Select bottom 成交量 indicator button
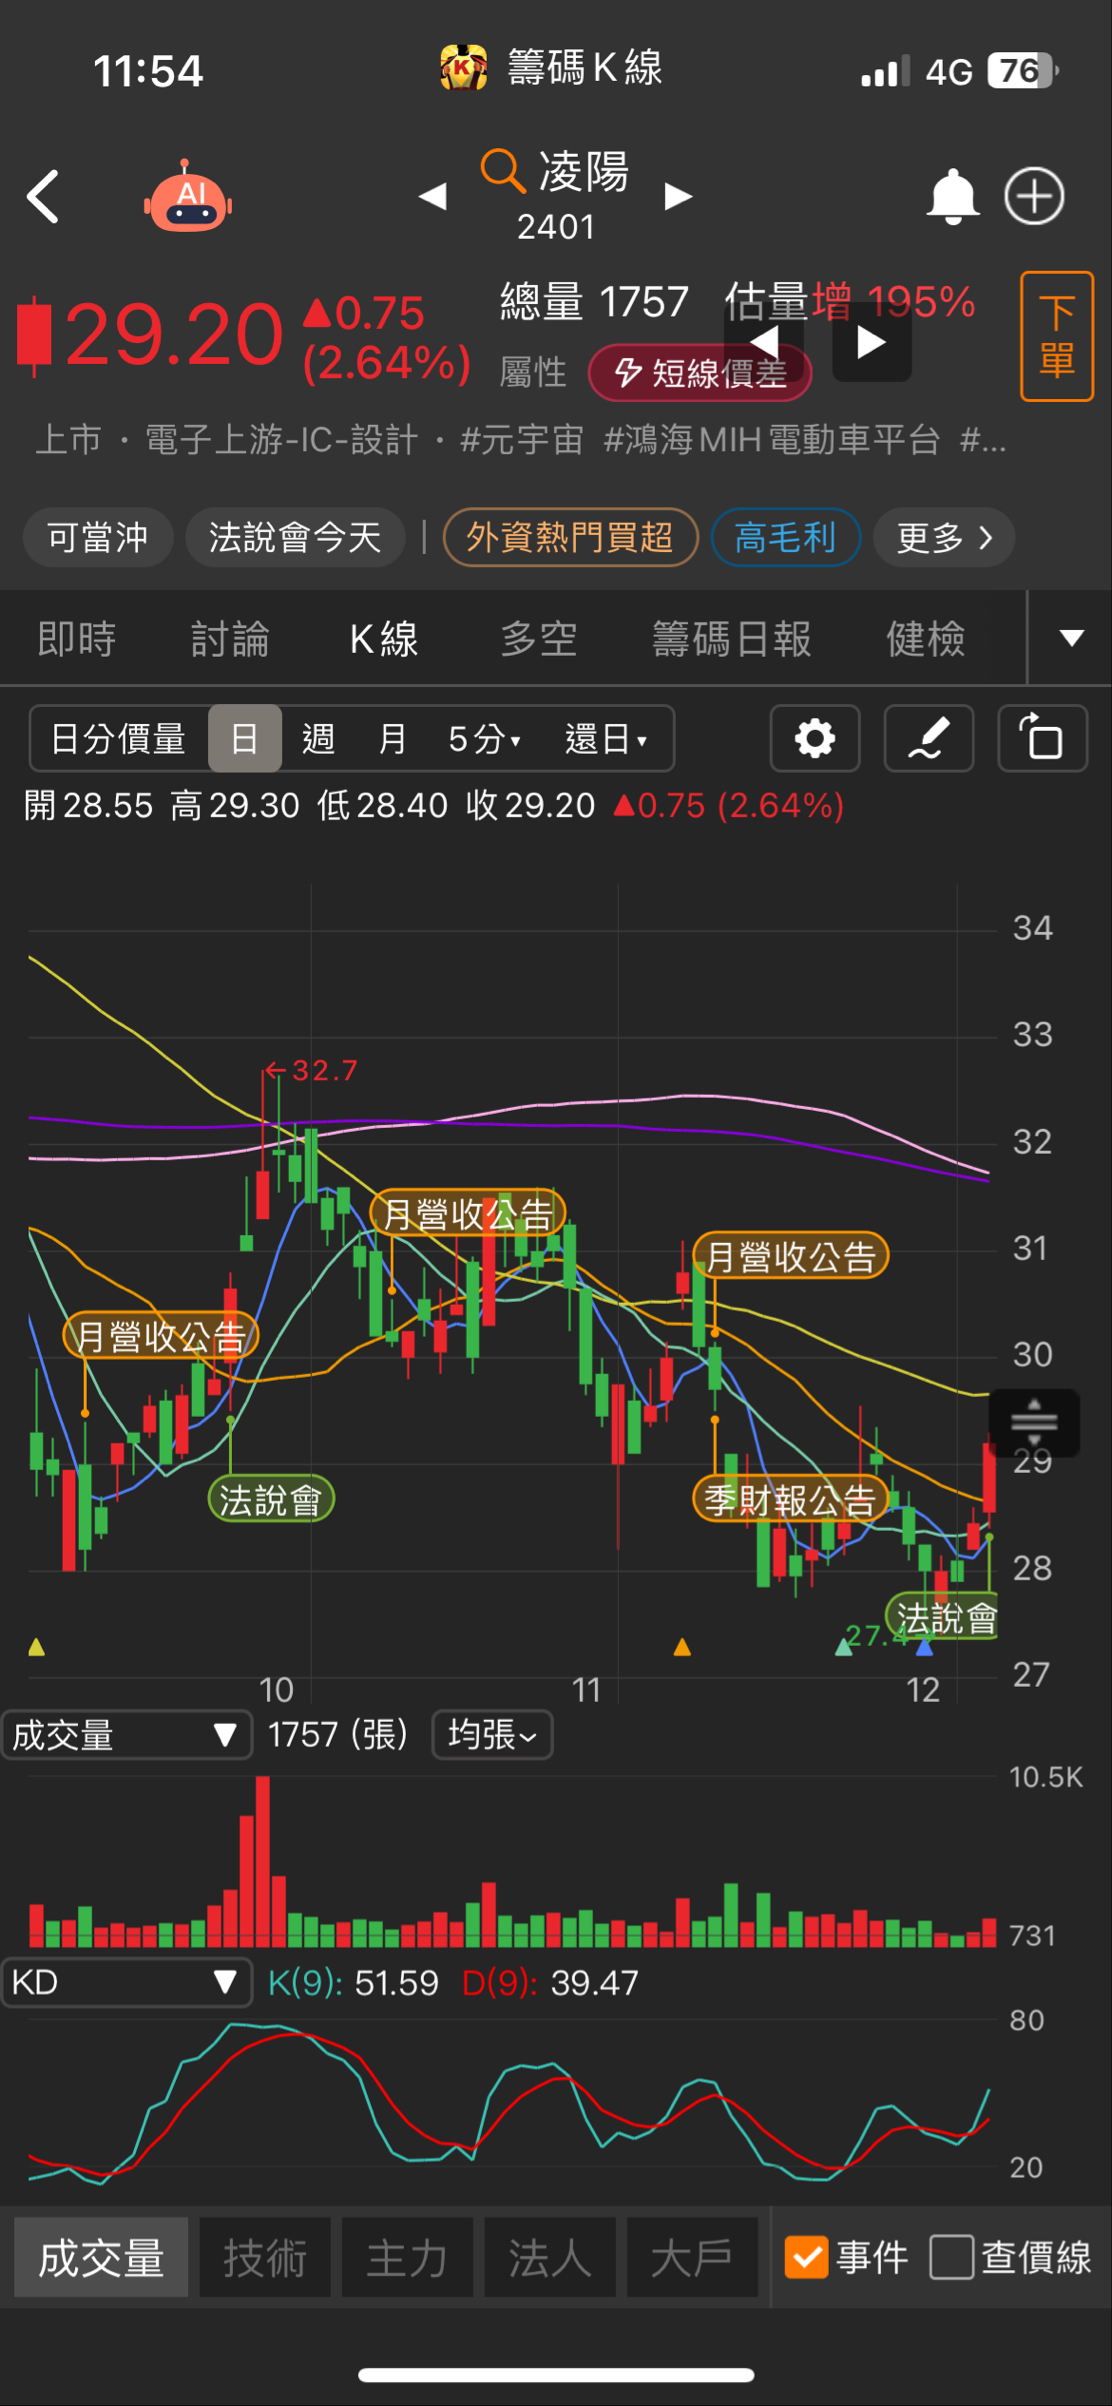Screen dimensions: 1112x2406 (101, 2257)
